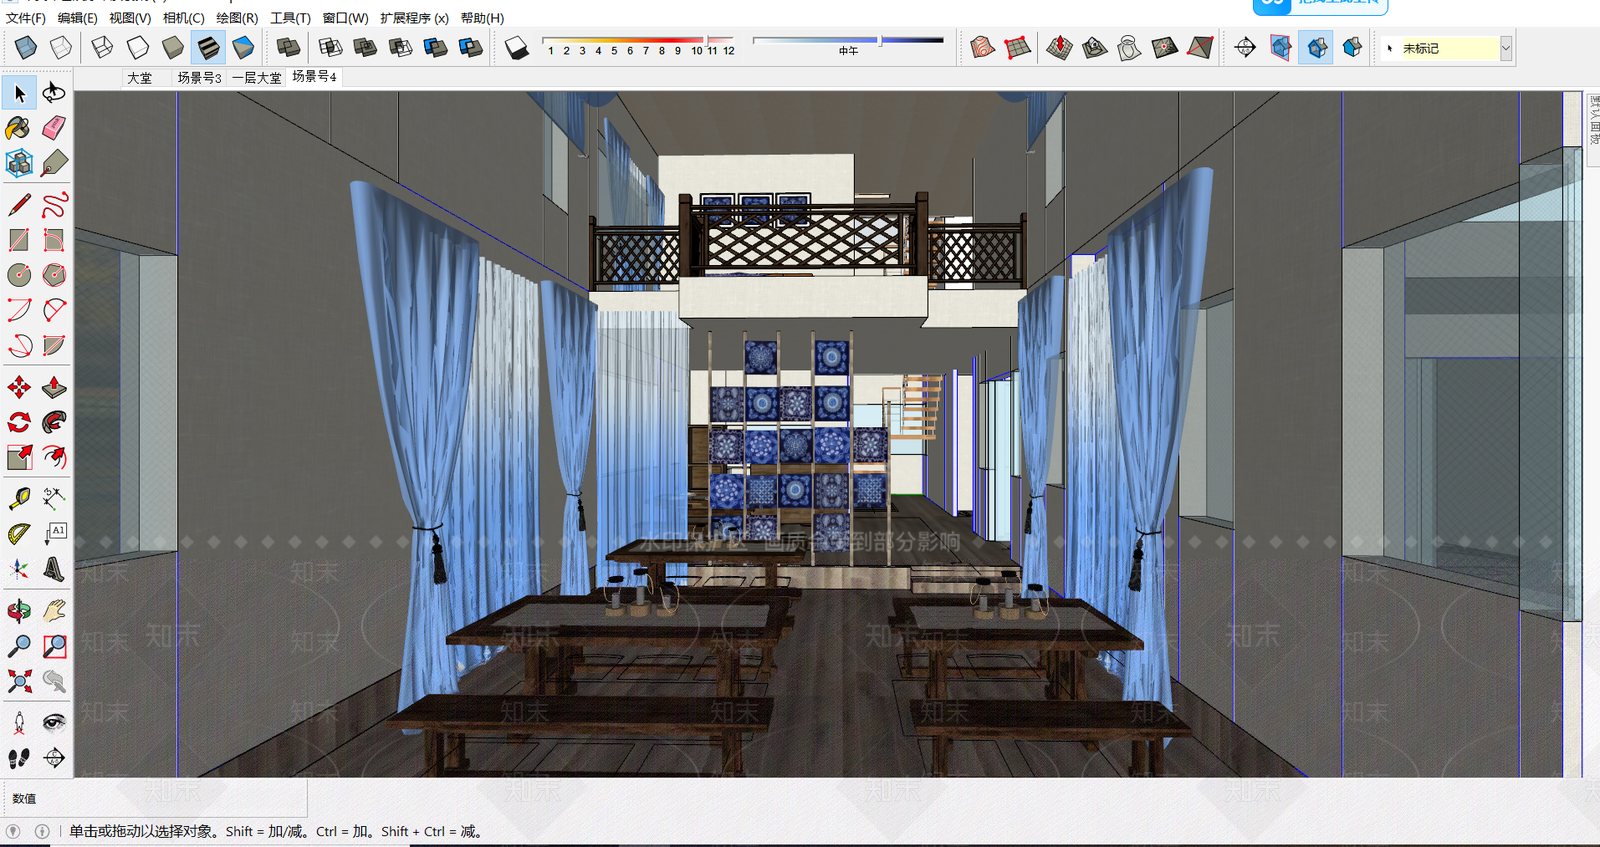
Task: Select the Circle tool
Action: click(19, 275)
